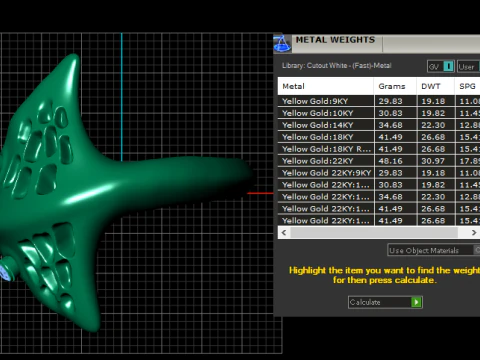Click the green Calculate arrow icon

pyautogui.click(x=416, y=302)
